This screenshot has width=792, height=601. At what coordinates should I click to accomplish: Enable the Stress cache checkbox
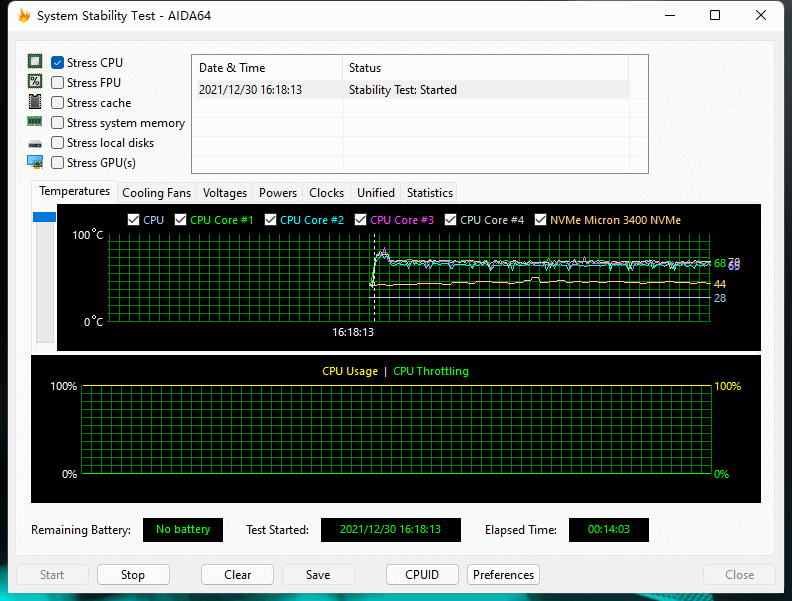(58, 103)
